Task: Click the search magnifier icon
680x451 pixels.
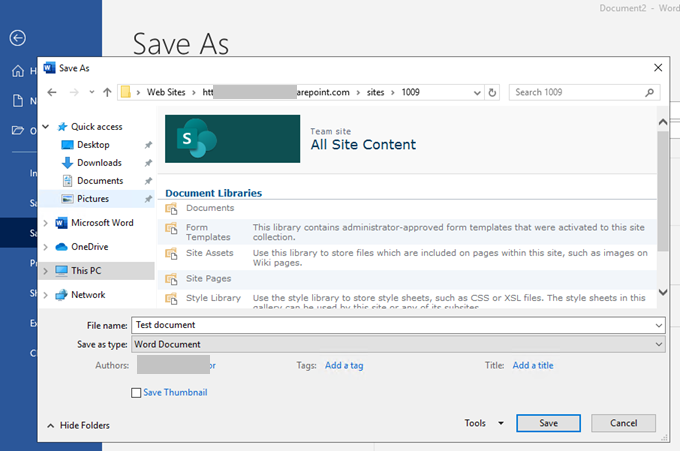Action: click(x=649, y=92)
